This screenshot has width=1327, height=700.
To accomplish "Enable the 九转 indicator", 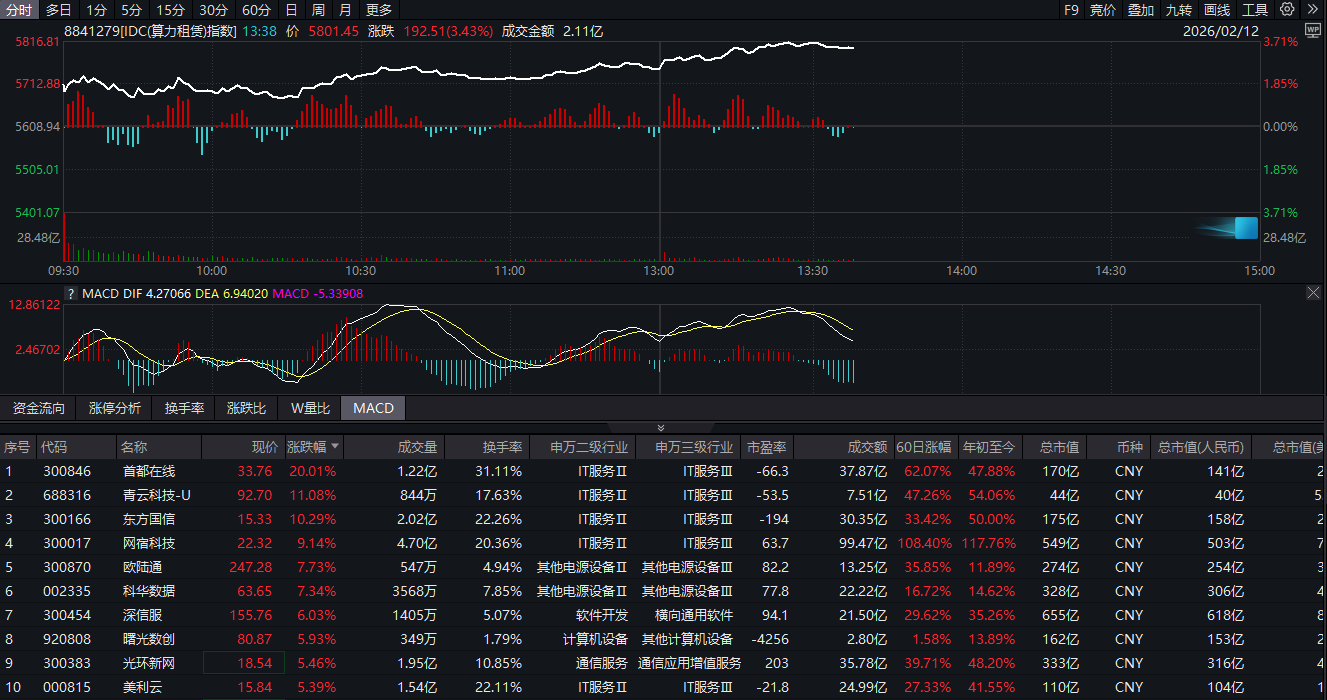I will coord(1179,10).
